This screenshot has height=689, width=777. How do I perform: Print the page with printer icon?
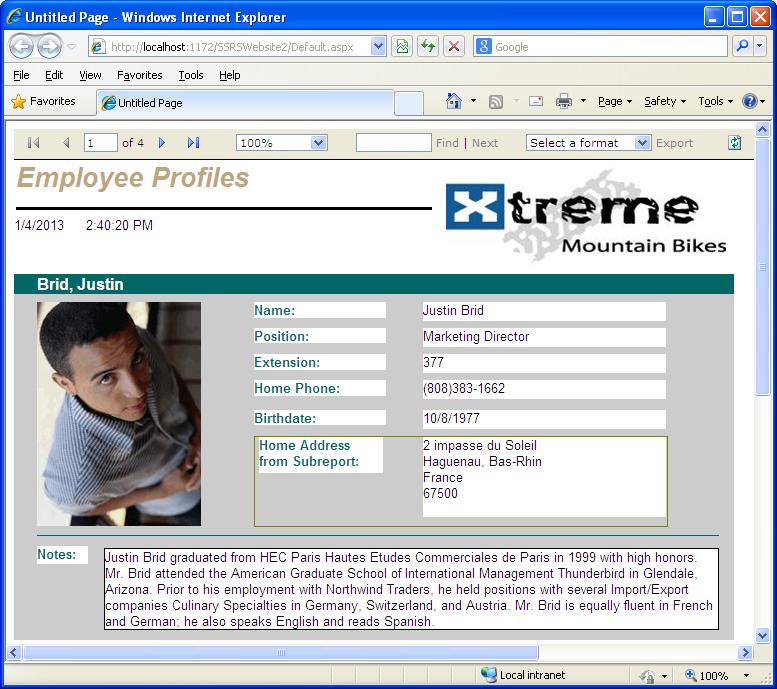(x=563, y=102)
